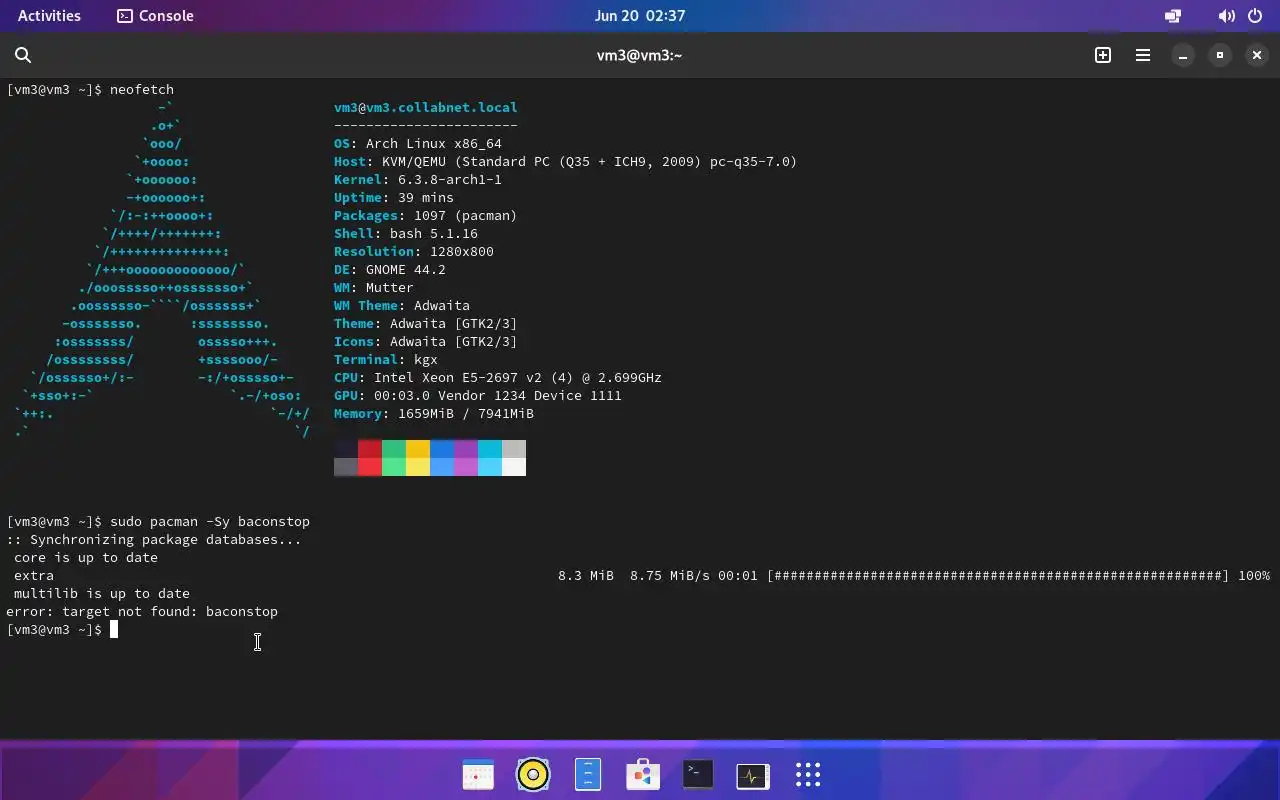Image resolution: width=1280 pixels, height=800 pixels.
Task: Open the Console hamburger menu
Action: [x=1143, y=56]
